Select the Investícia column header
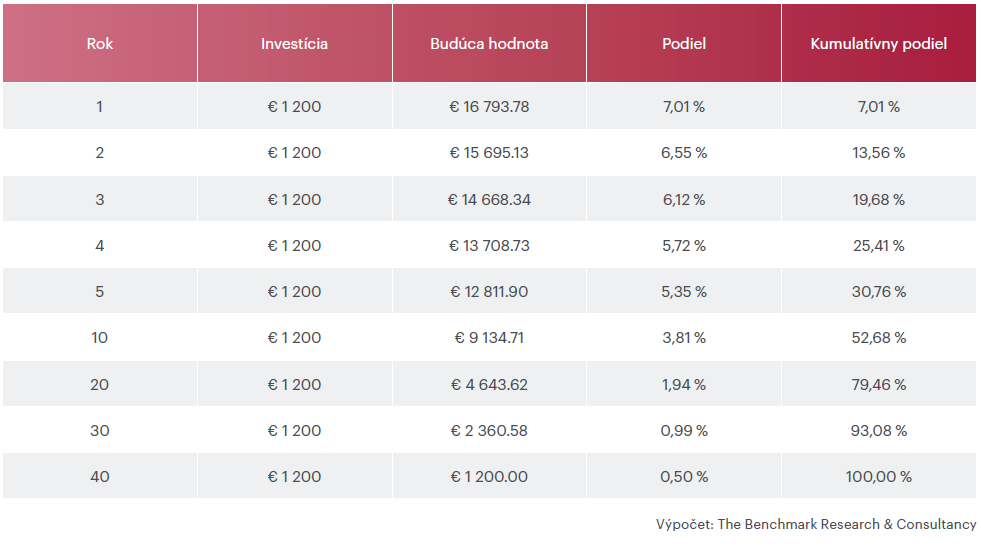 [295, 43]
